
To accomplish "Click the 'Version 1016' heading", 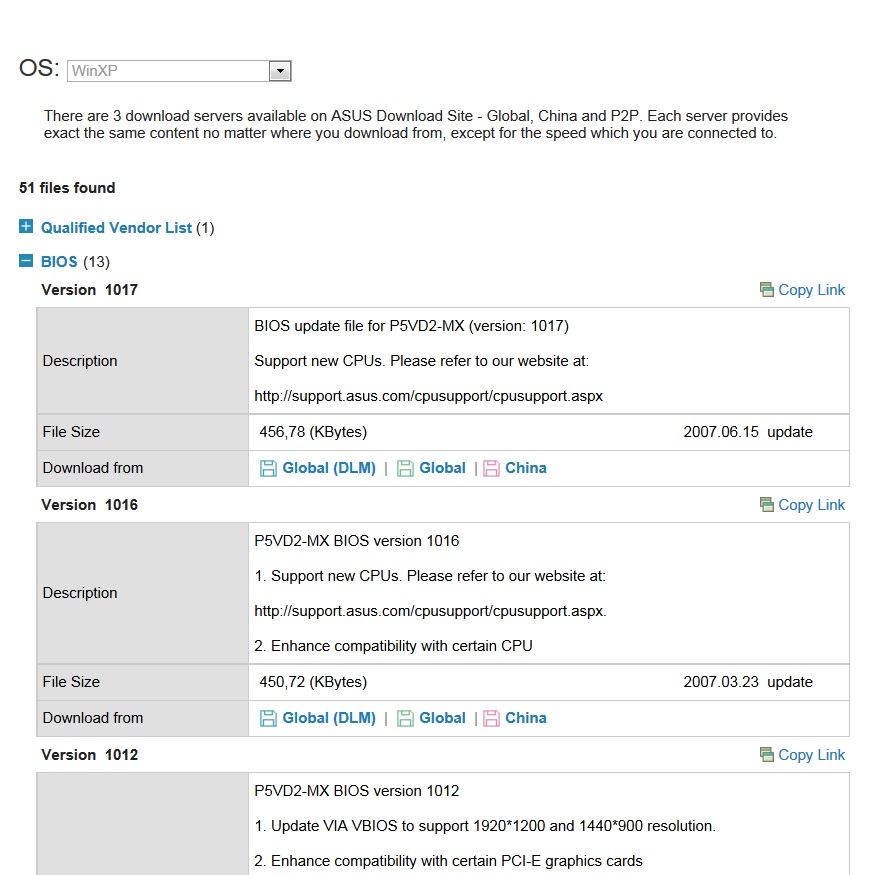I will click(90, 505).
